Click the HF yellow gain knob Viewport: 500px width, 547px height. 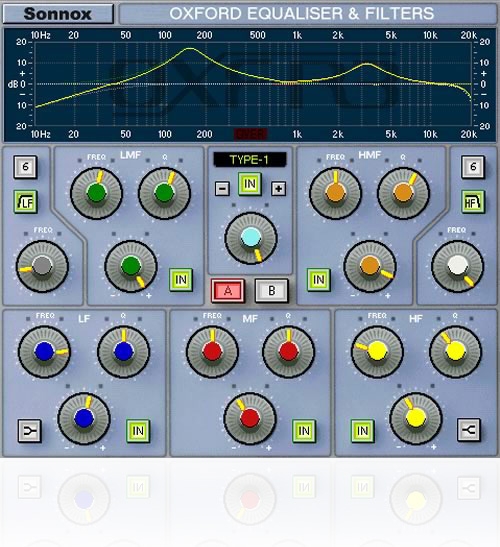416,419
